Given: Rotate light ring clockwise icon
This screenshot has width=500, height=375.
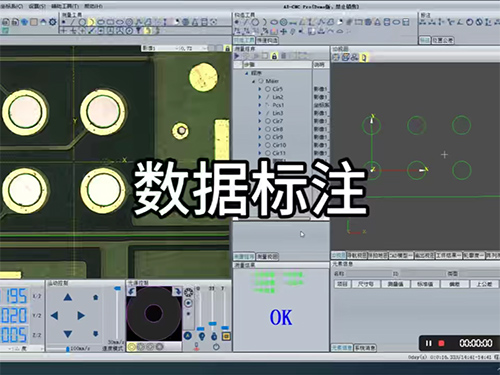Looking at the screenshot, I should (x=177, y=291).
